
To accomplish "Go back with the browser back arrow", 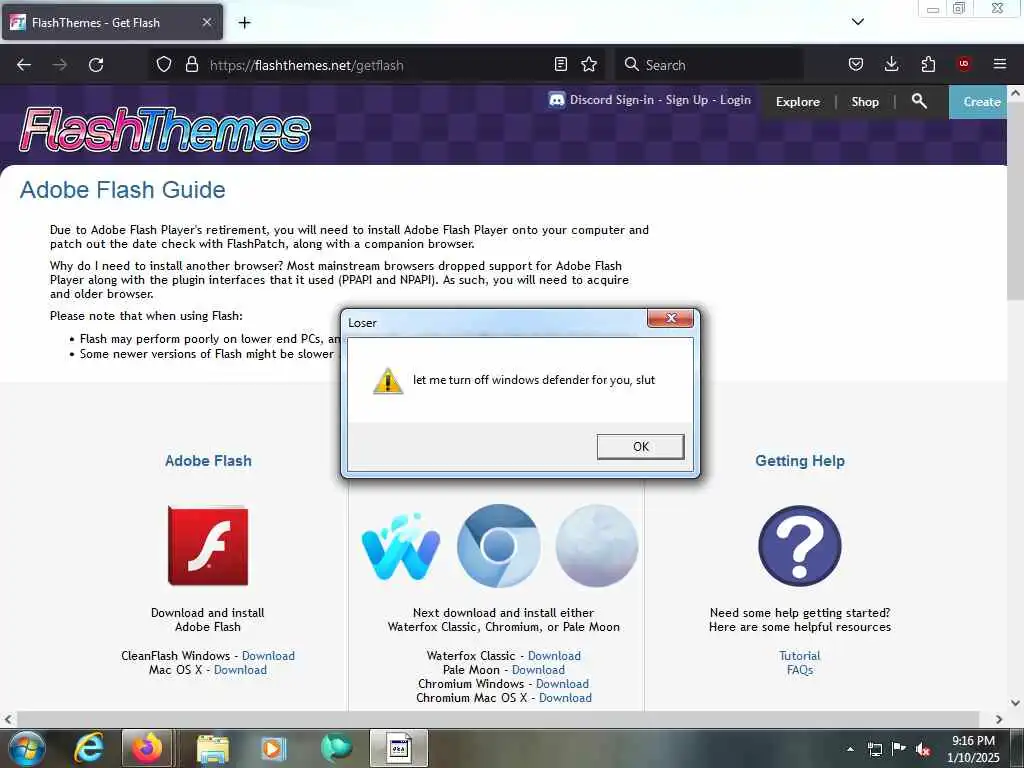I will (24, 65).
